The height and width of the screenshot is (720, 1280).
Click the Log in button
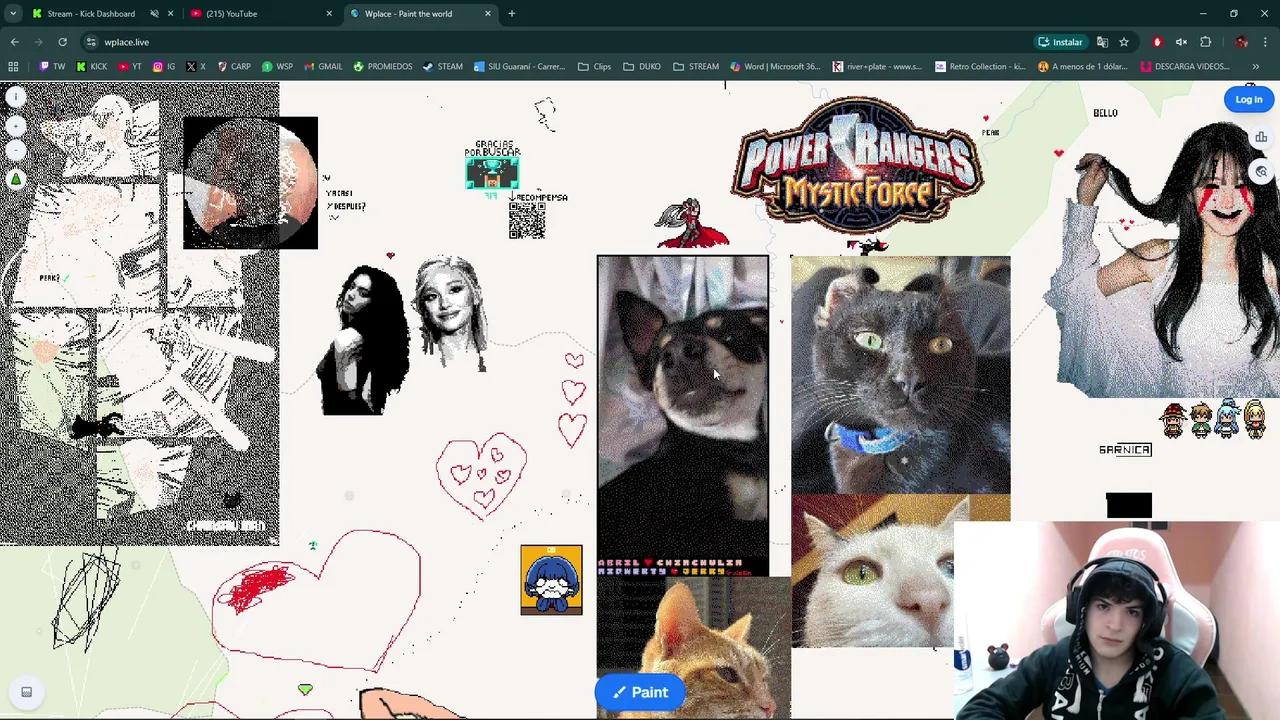(x=1248, y=99)
